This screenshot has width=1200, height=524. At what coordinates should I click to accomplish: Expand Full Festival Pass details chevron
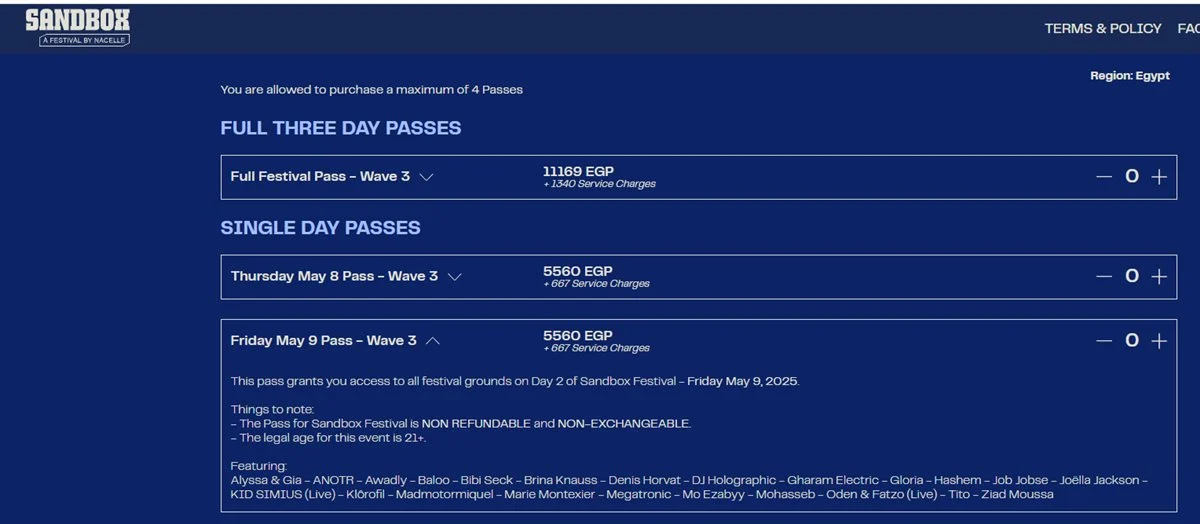[426, 177]
